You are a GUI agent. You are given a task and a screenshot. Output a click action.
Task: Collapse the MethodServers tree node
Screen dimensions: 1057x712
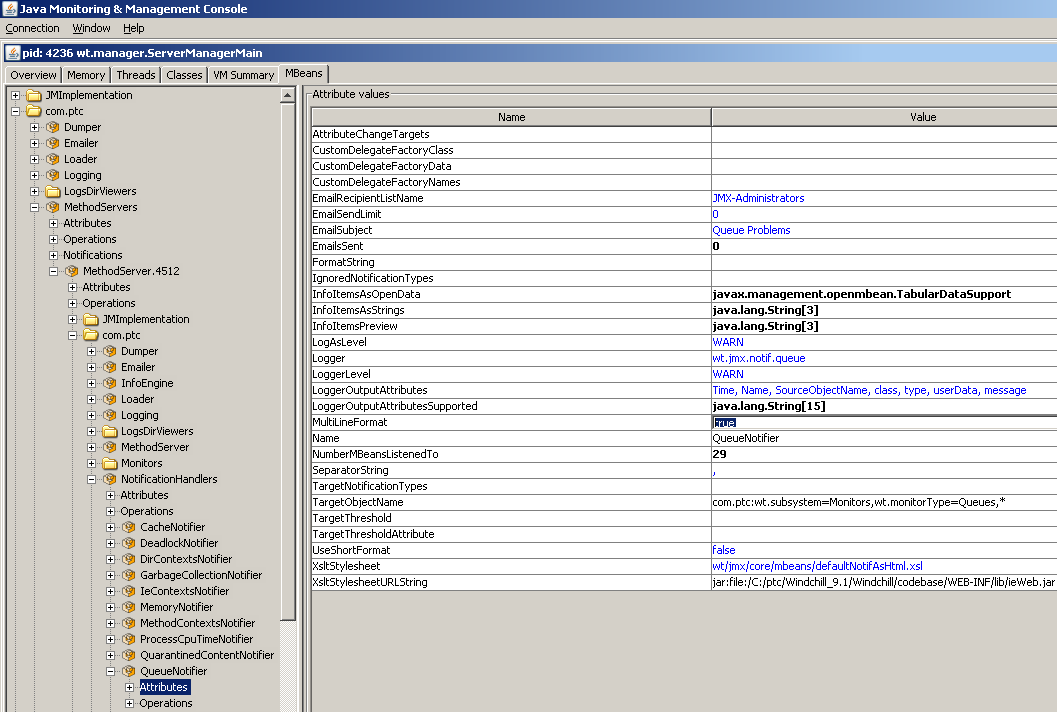tap(34, 208)
